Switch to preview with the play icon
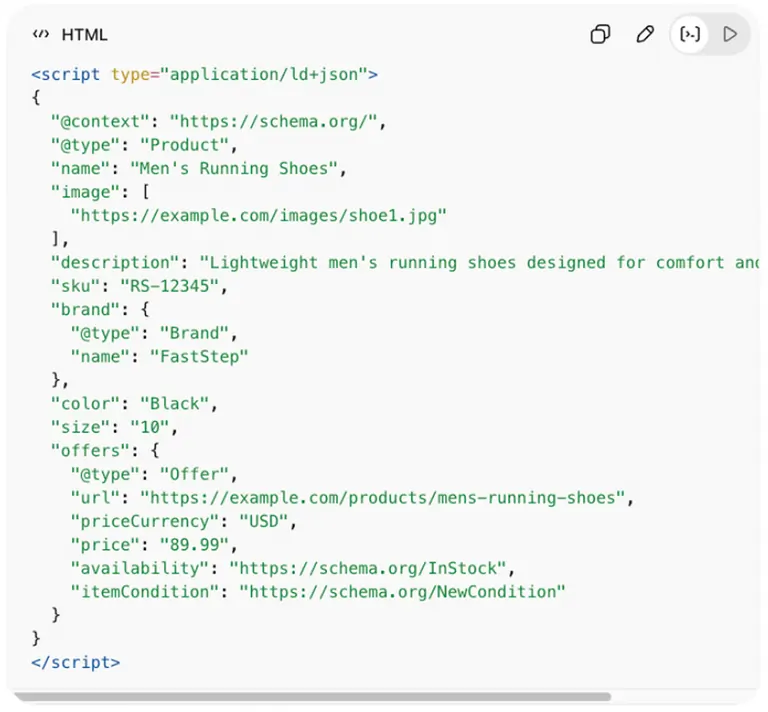The height and width of the screenshot is (712, 768). 730,35
